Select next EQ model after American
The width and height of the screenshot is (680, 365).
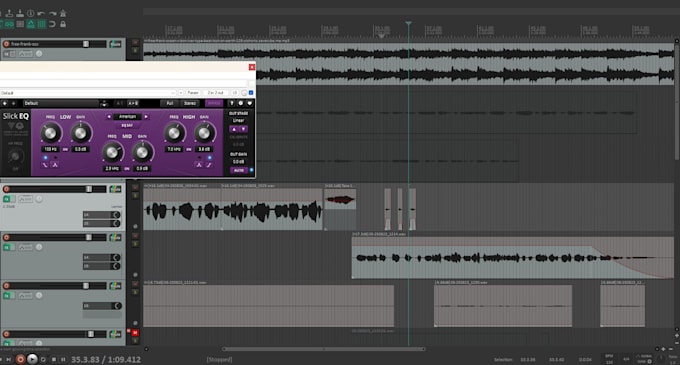146,117
